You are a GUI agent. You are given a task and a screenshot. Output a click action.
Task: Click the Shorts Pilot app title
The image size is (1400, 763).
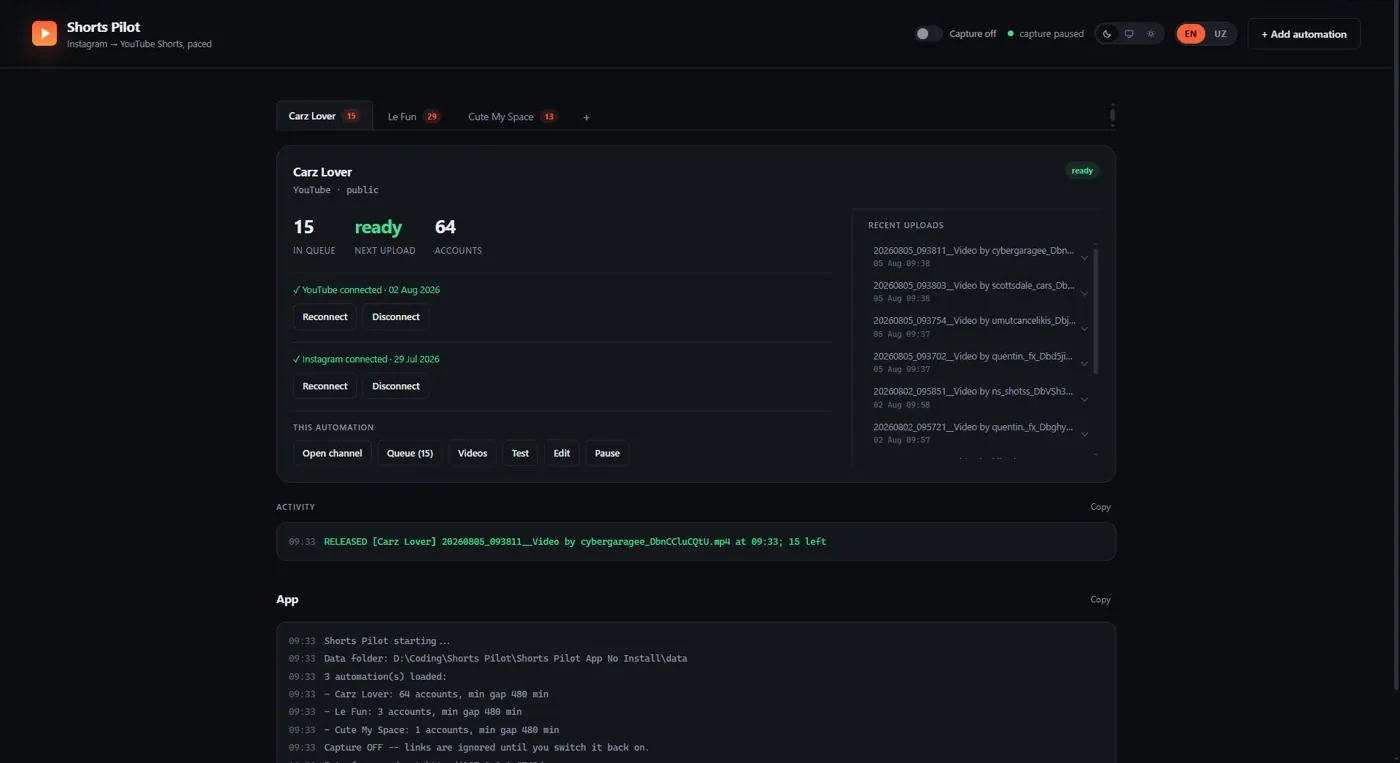point(104,27)
